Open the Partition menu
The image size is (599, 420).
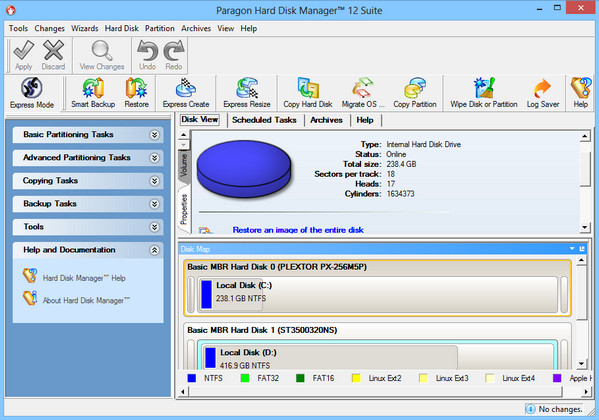(x=160, y=28)
